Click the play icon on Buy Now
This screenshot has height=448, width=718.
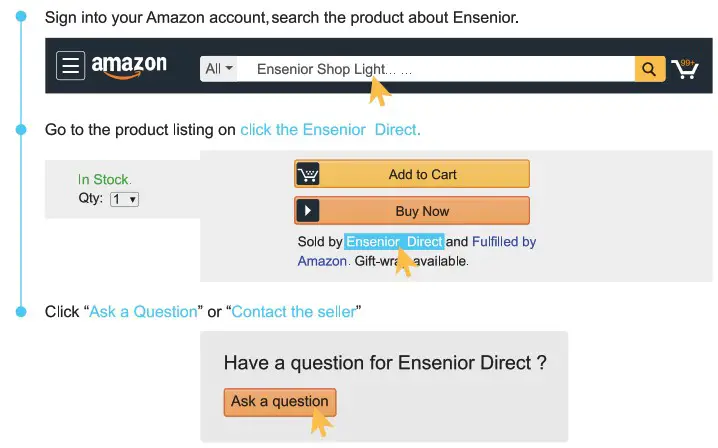pos(308,211)
